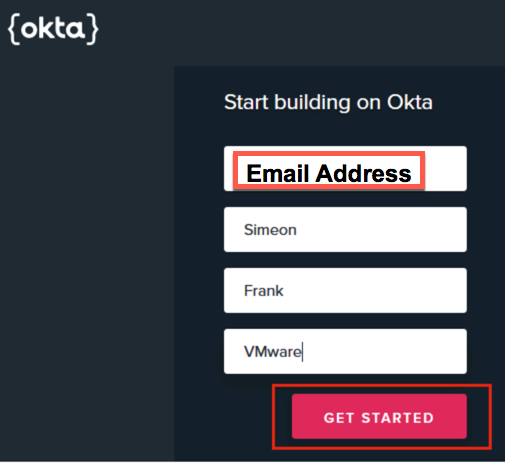Place cursor at end of VMware text
505x464 pixels.
point(302,352)
